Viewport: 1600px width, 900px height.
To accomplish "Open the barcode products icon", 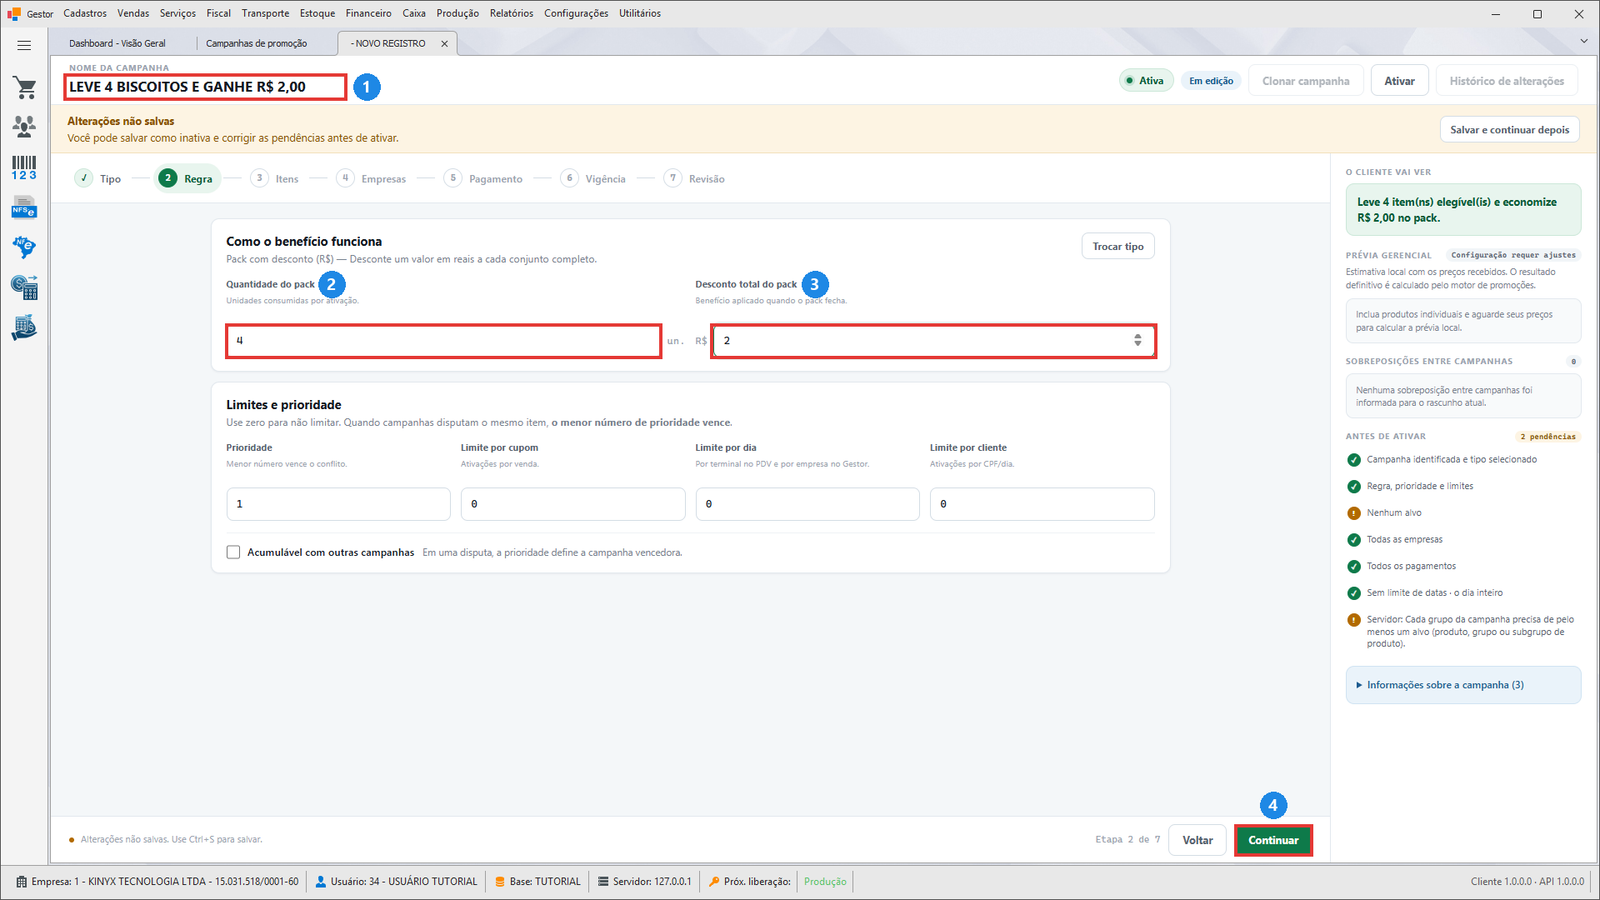I will point(24,167).
